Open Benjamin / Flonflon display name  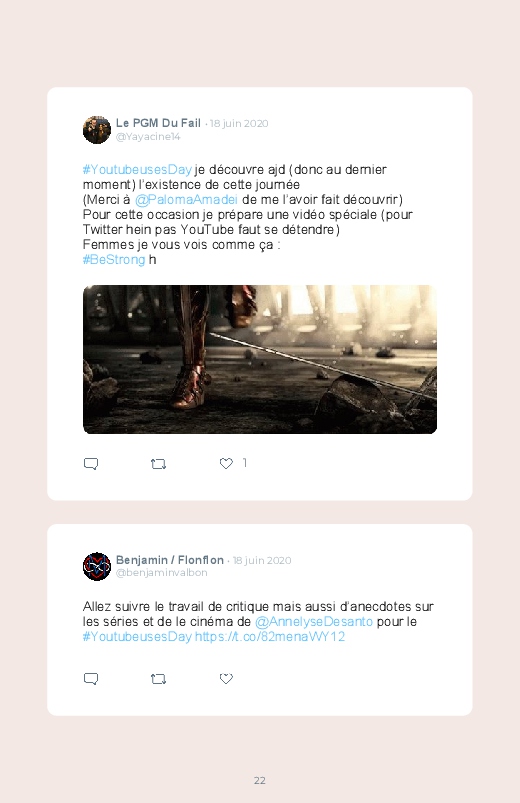click(170, 560)
